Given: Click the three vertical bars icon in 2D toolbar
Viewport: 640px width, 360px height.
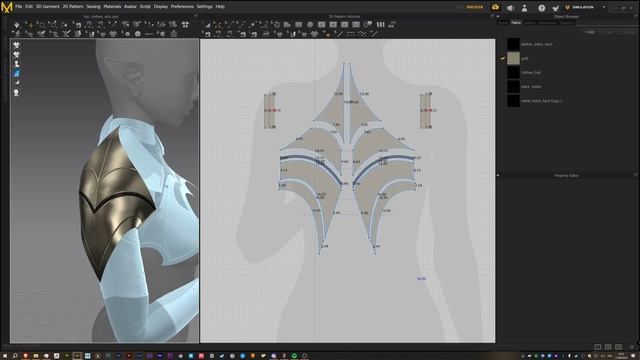Looking at the screenshot, I should [381, 25].
